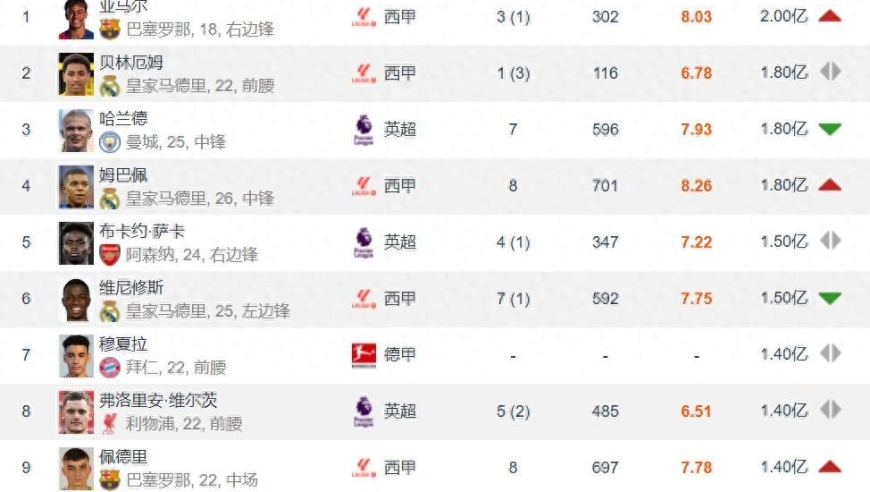Click the Barcelona club crest under 亚马尔
Image resolution: width=870 pixels, height=492 pixels.
(x=110, y=28)
